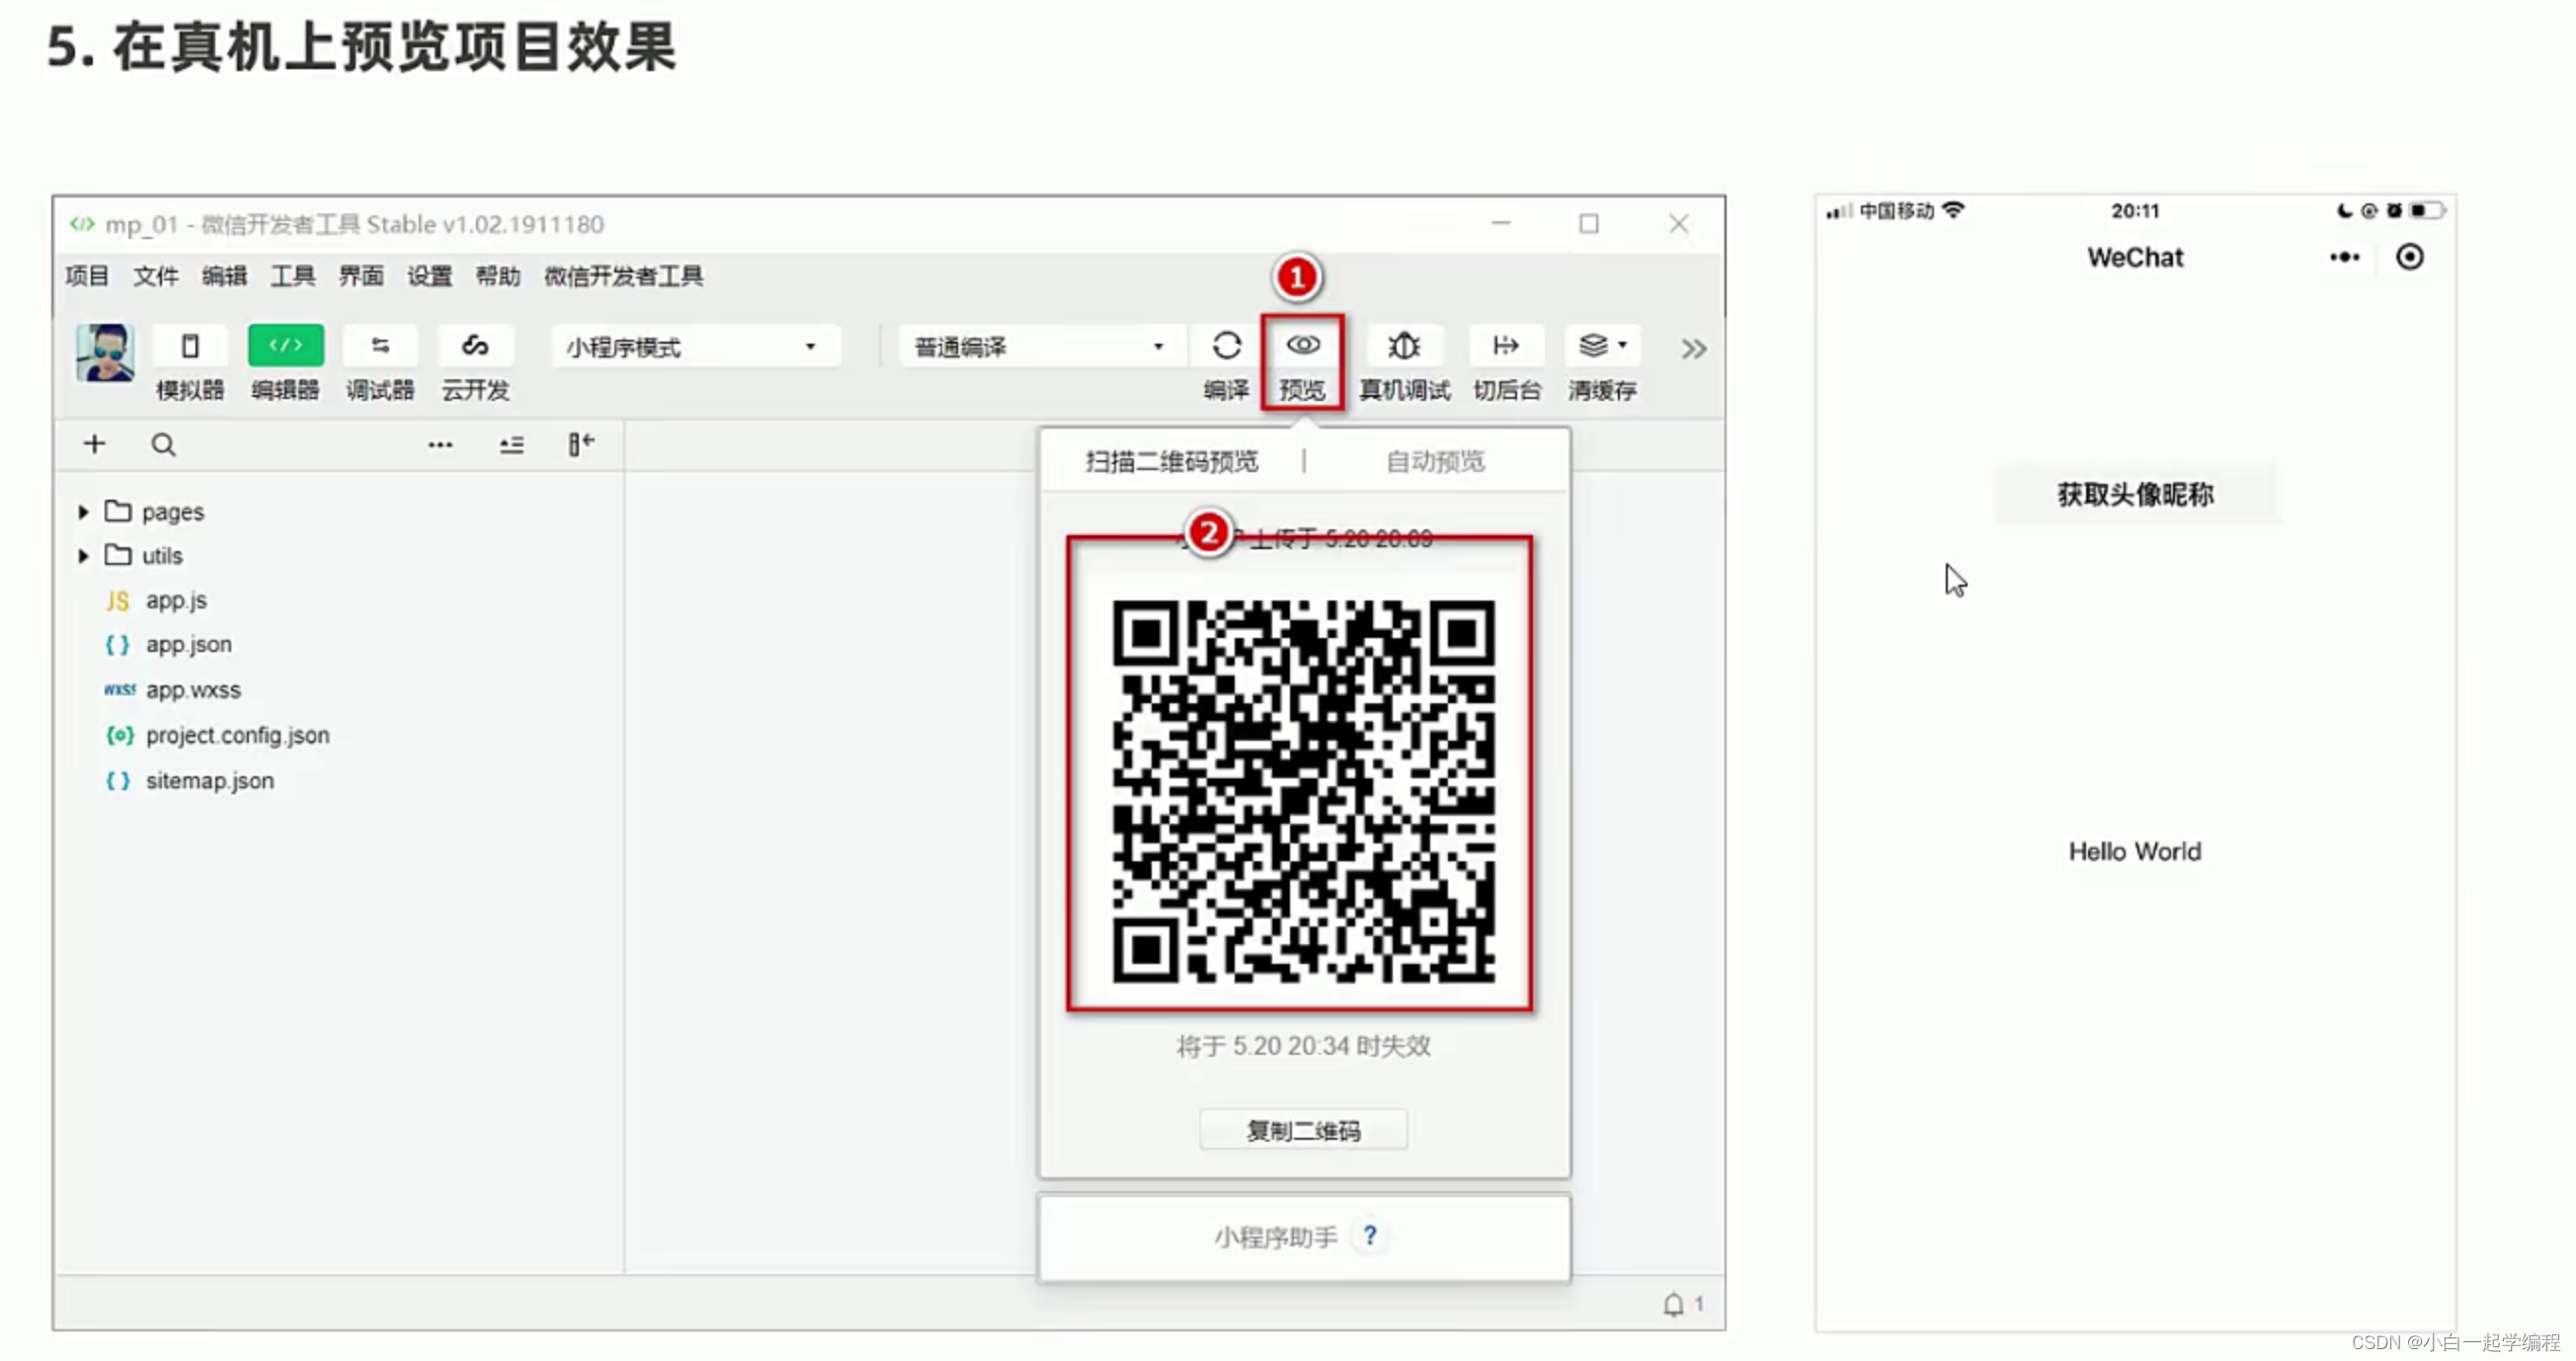Tap 获取头像昵称 button on phone
This screenshot has width=2576, height=1361.
coord(2135,494)
